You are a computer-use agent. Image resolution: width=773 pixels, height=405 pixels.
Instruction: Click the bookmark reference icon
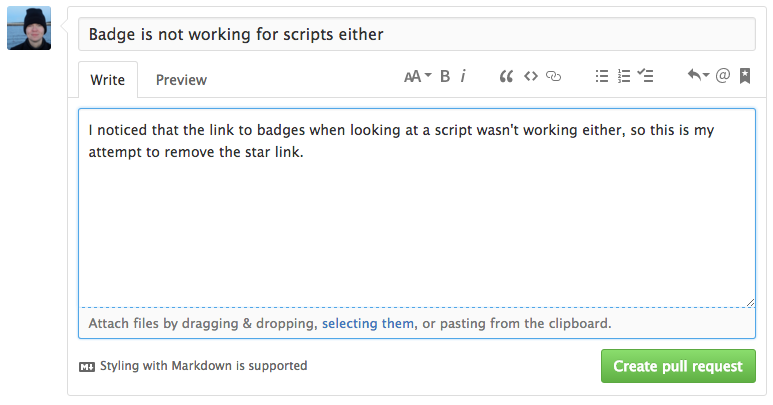[745, 76]
